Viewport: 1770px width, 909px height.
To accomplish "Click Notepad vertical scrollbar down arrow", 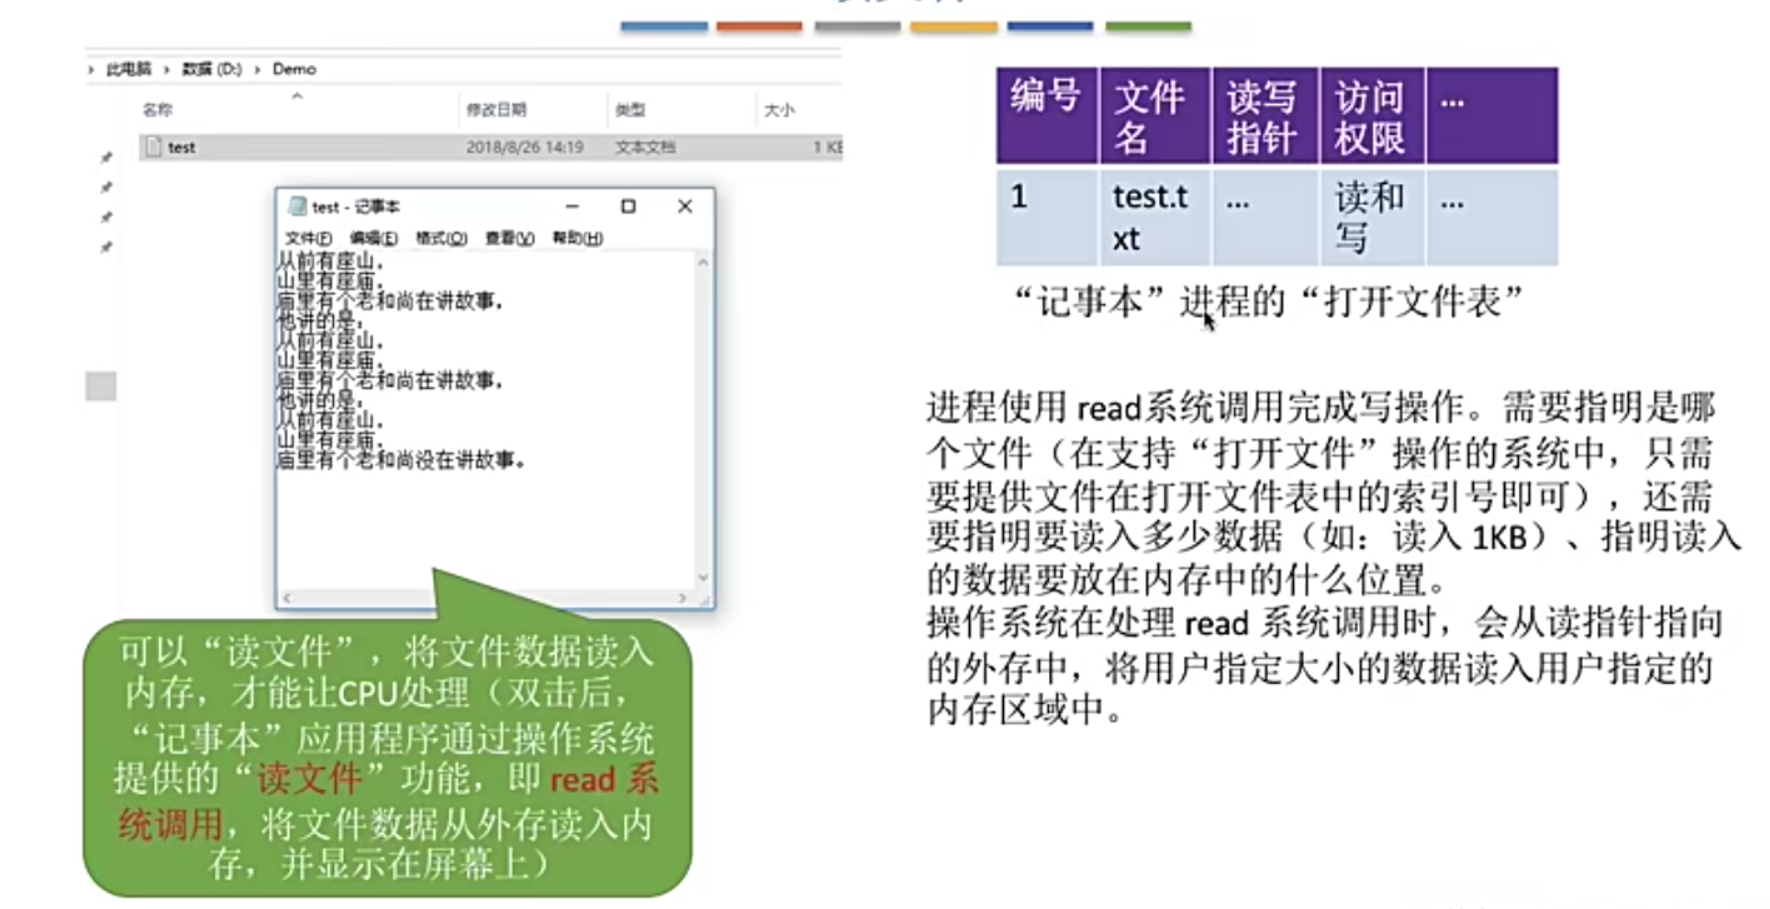I will (703, 577).
